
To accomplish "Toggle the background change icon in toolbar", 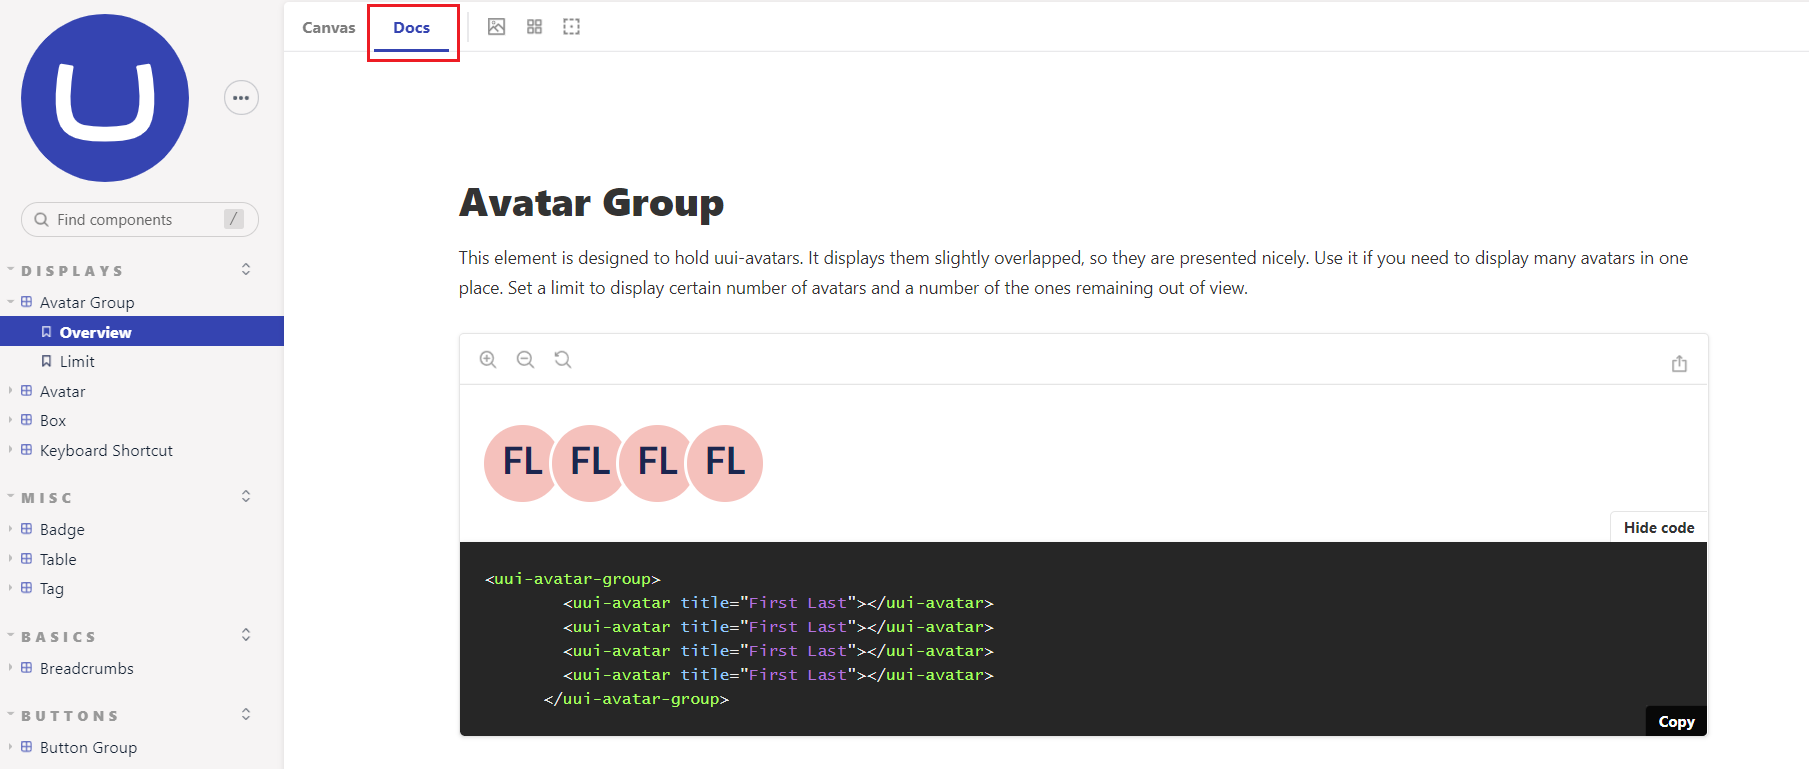I will tap(496, 27).
